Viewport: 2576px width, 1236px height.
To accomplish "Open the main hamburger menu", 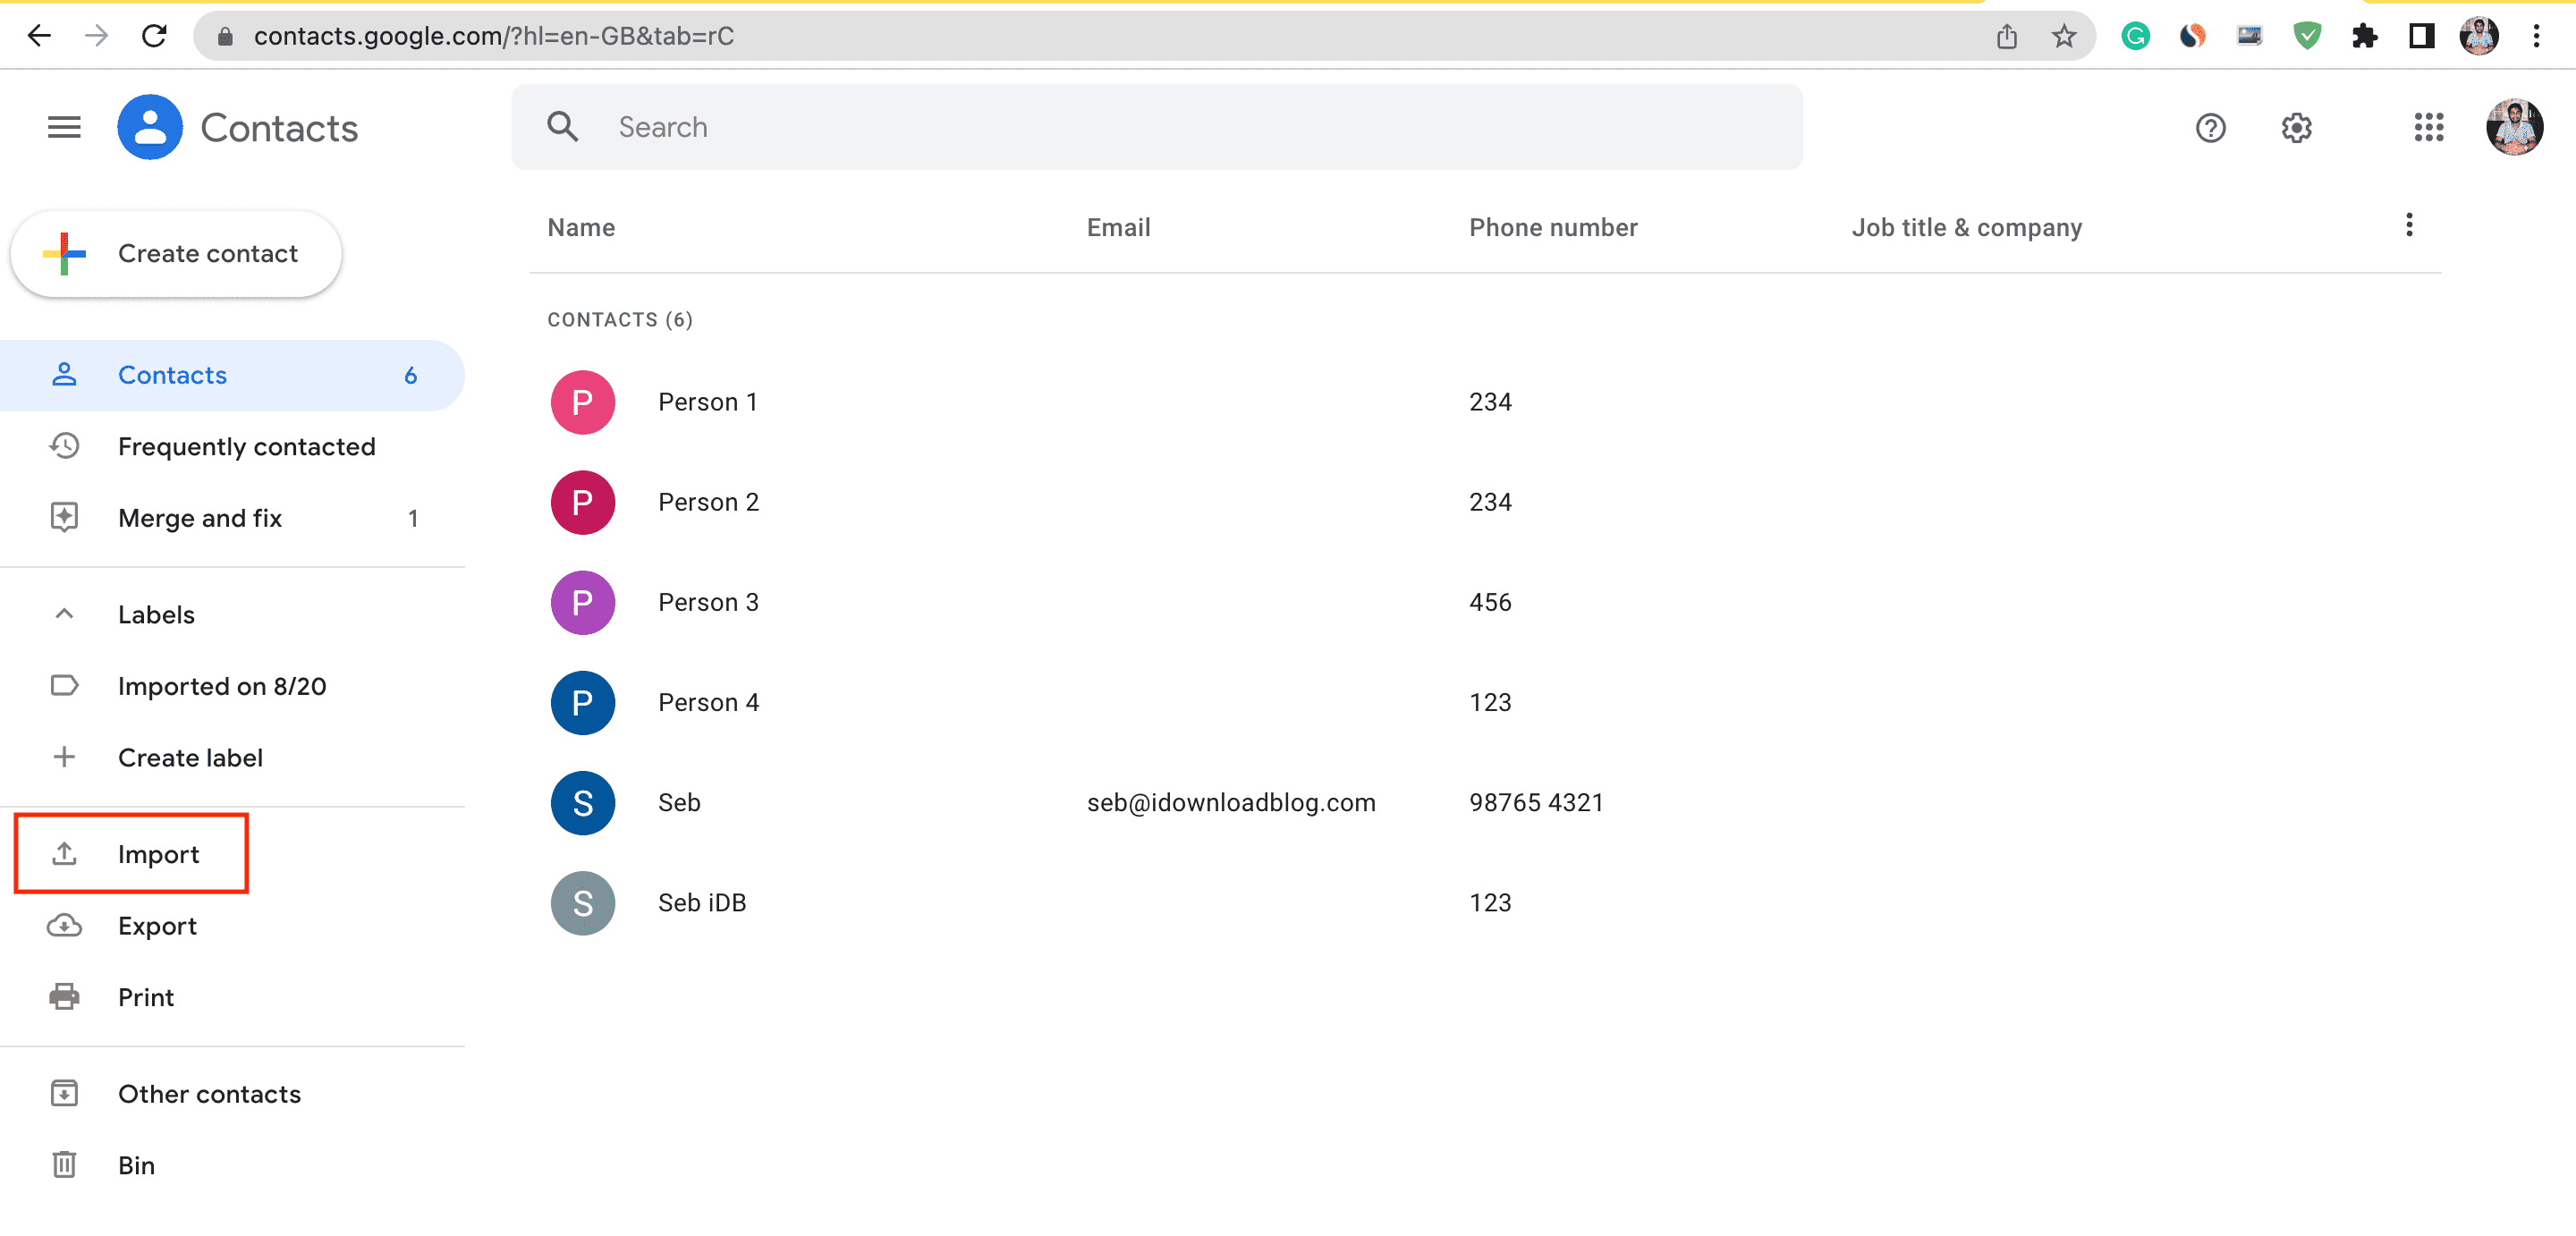I will pos(64,127).
